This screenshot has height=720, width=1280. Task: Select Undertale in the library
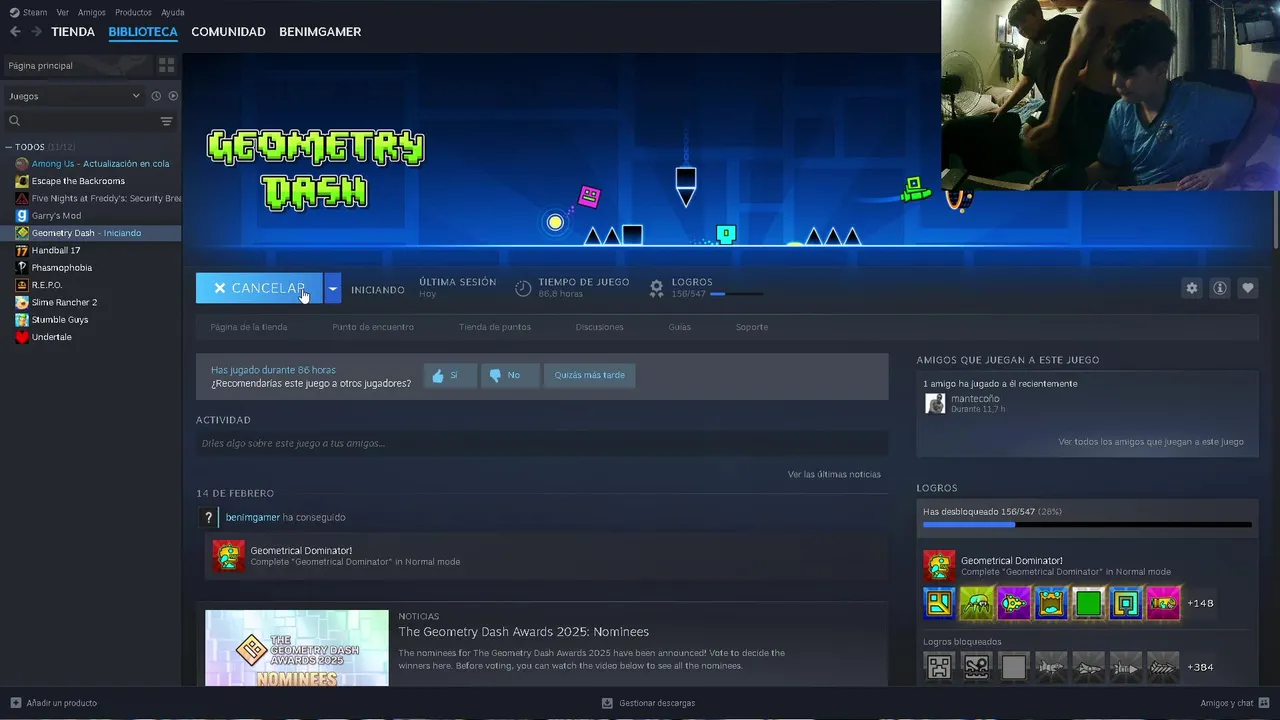[91, 337]
